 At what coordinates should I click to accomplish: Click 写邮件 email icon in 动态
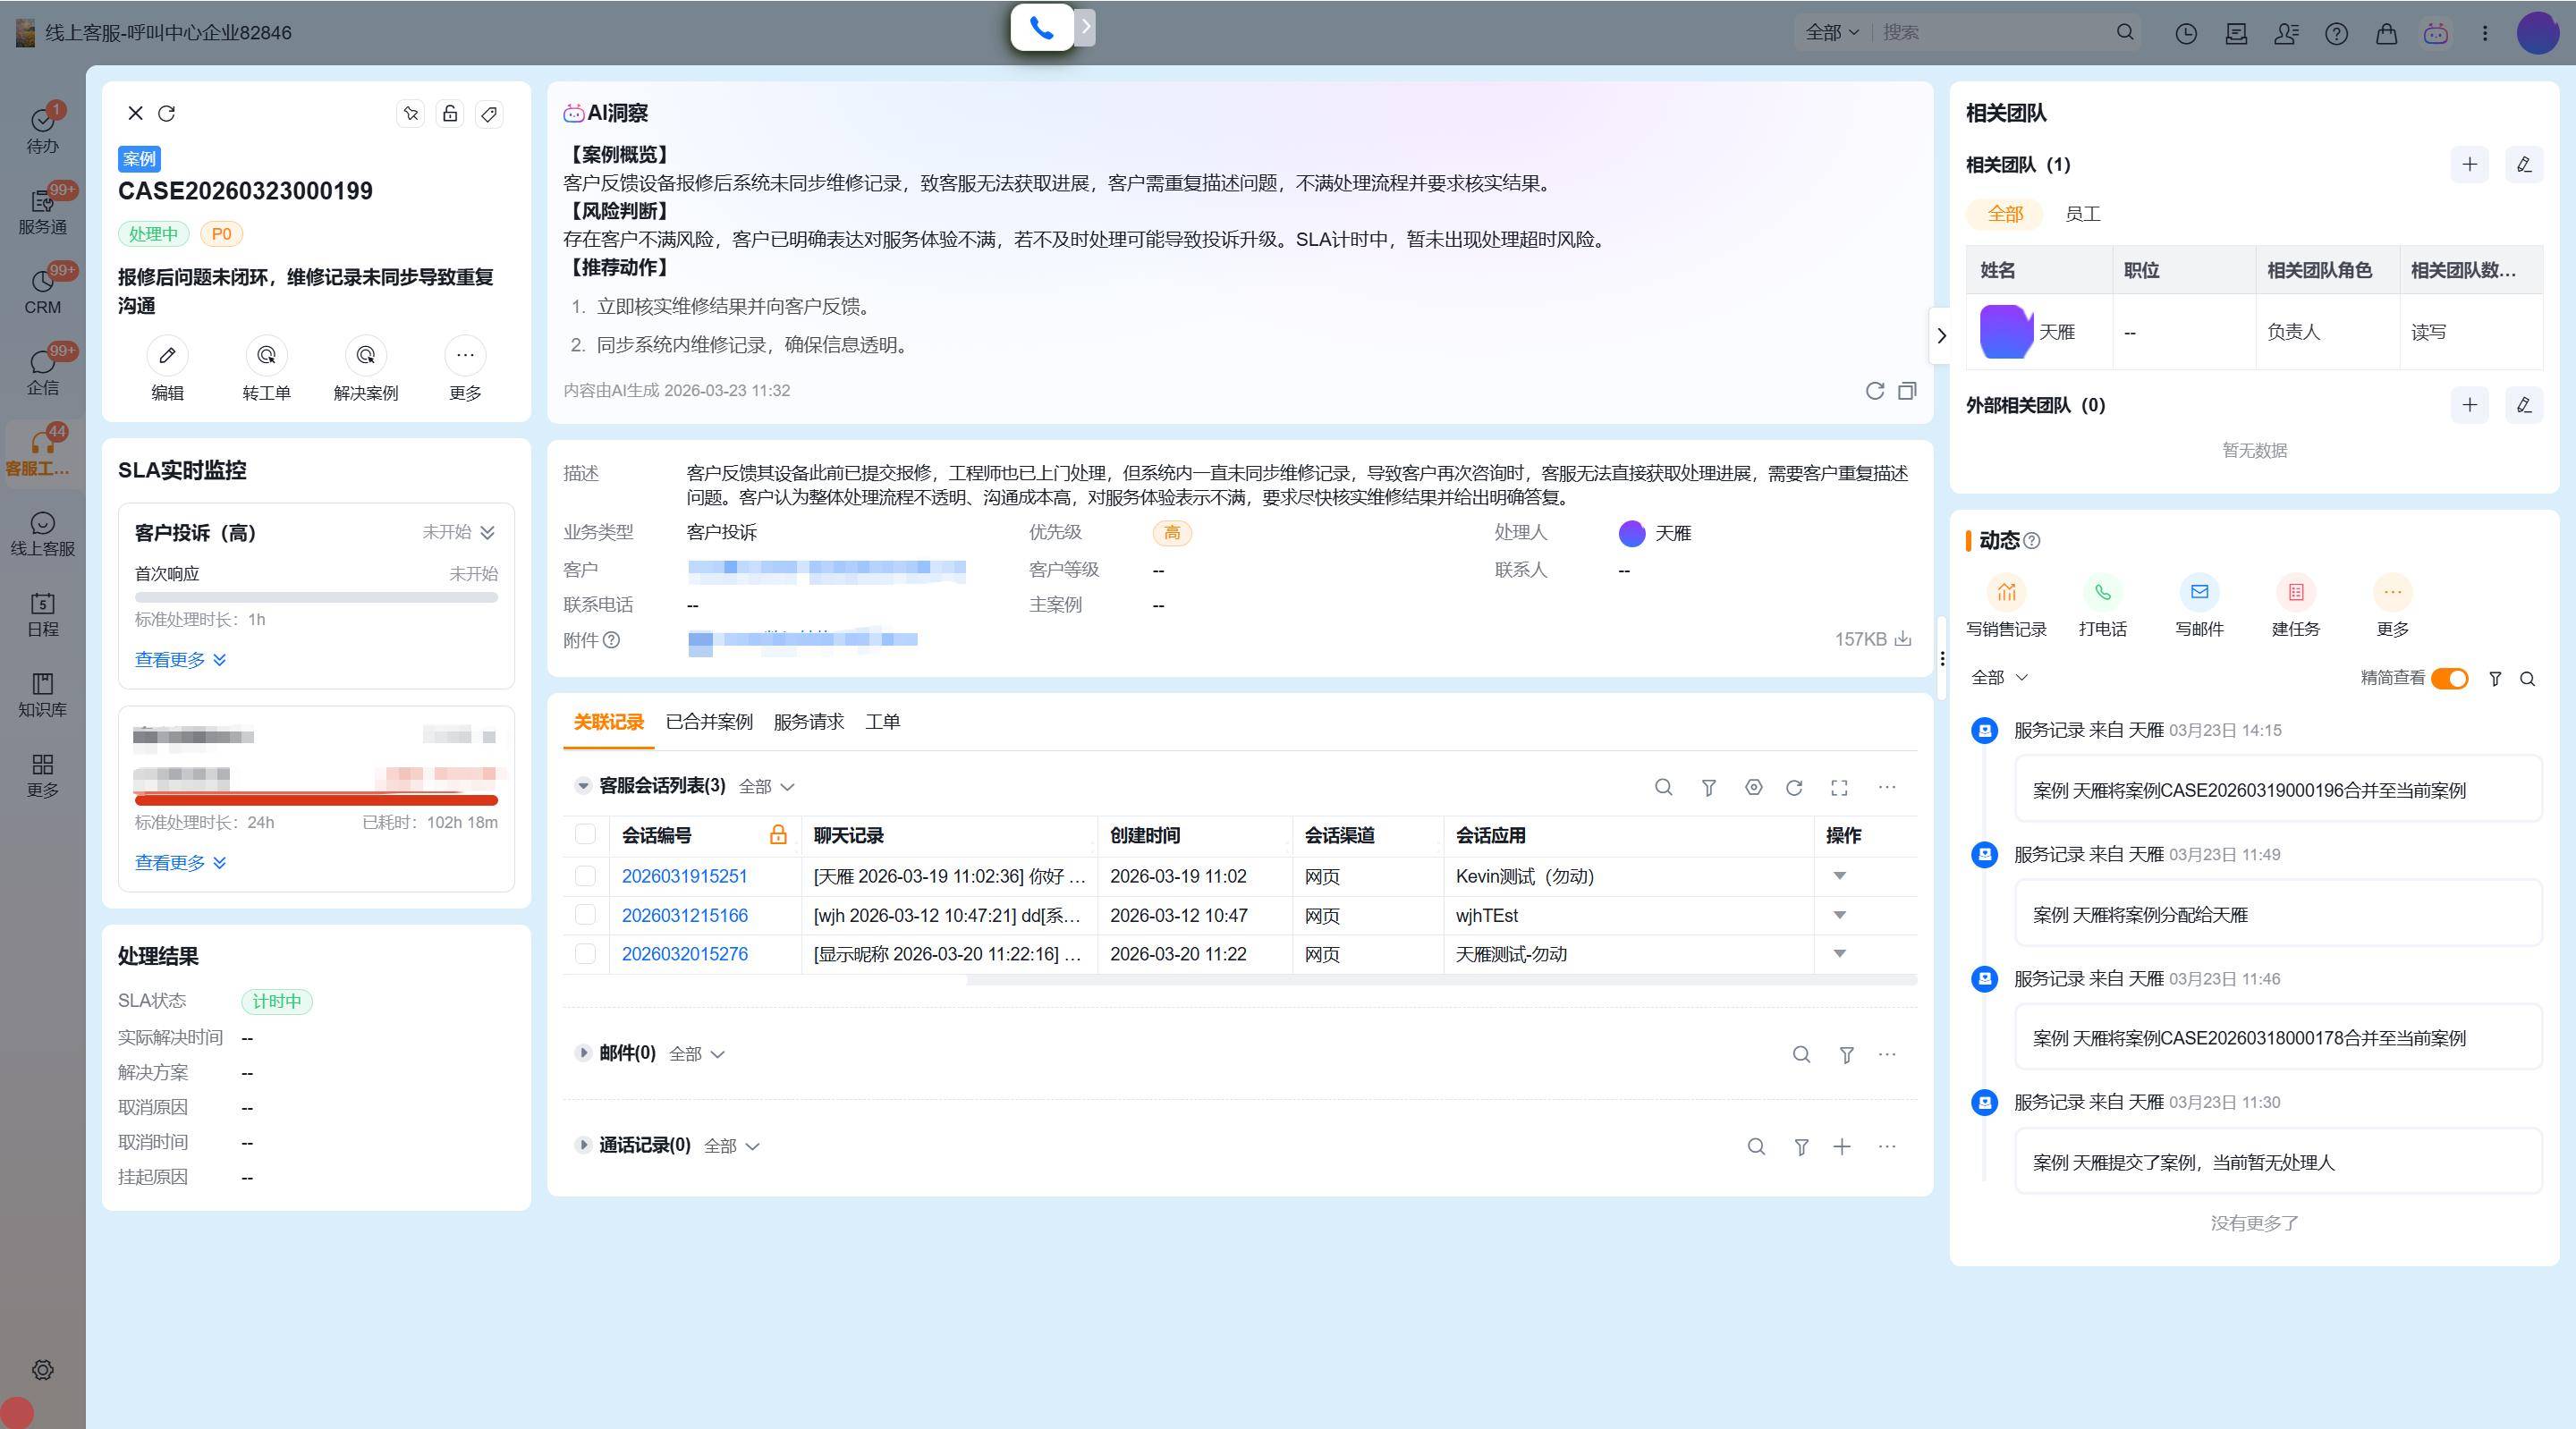[2199, 592]
